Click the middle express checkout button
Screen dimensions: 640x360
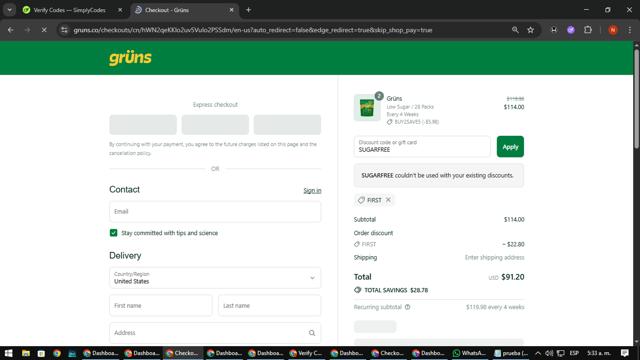(215, 124)
